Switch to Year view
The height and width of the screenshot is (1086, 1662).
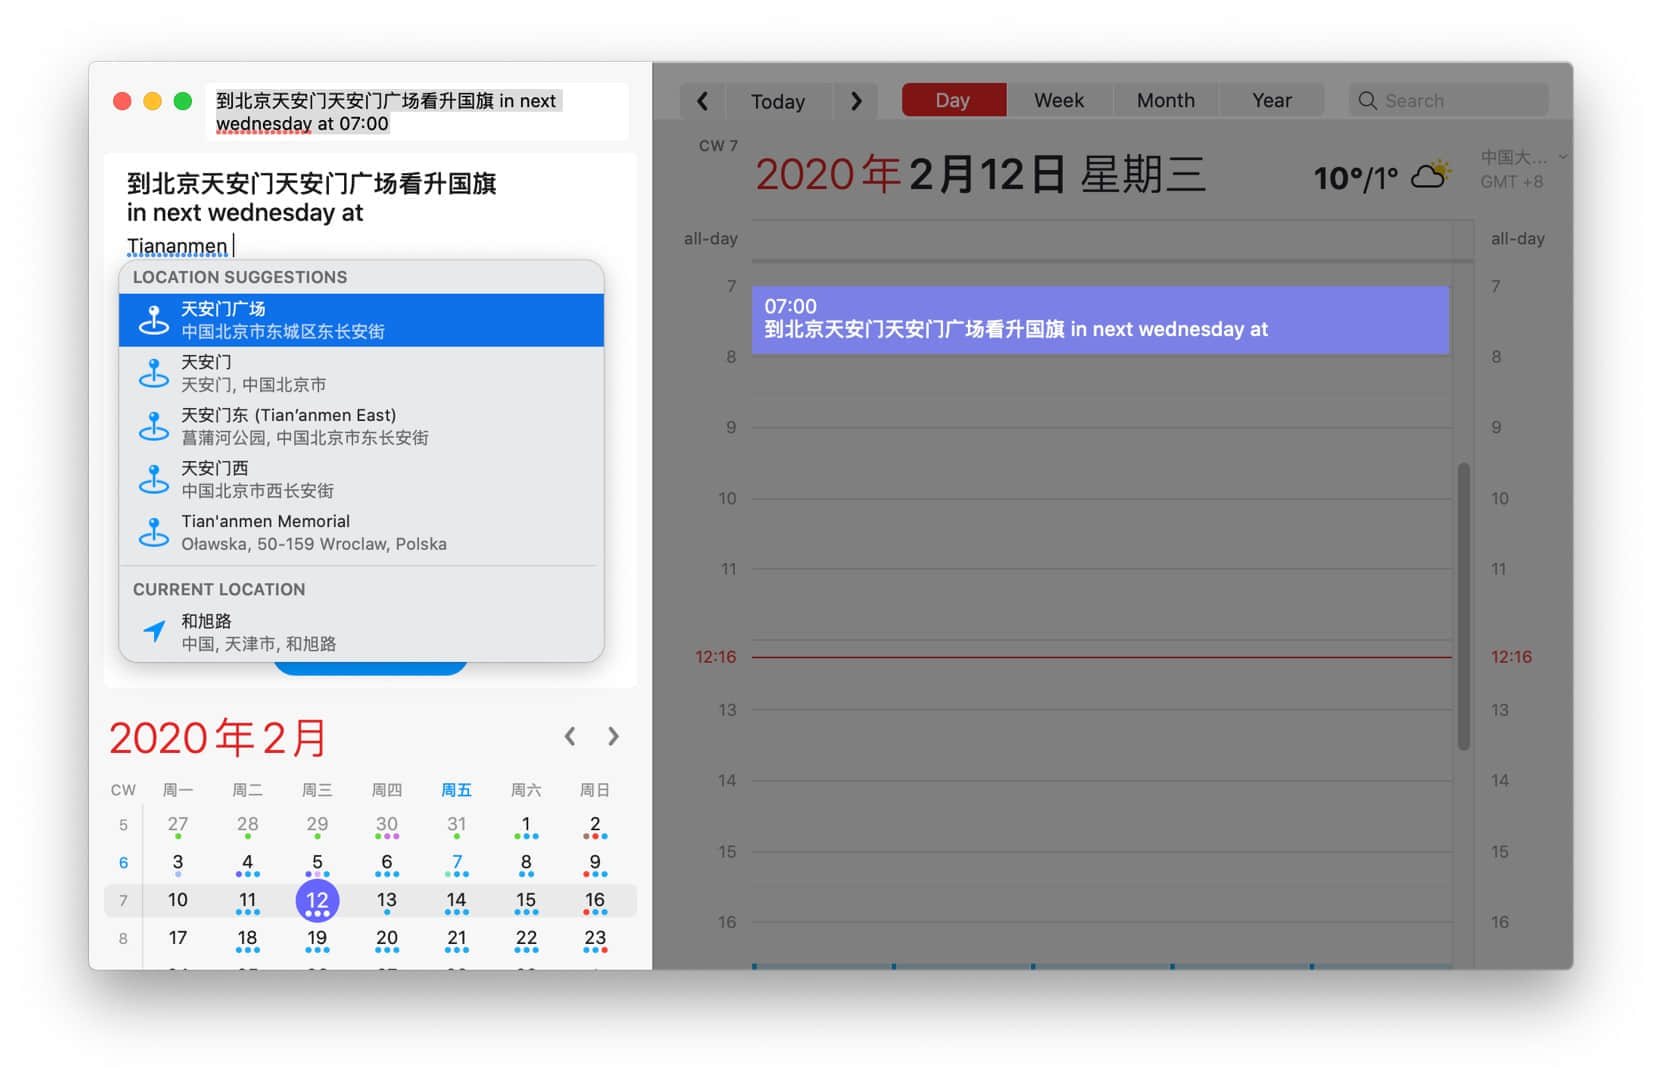[1271, 101]
